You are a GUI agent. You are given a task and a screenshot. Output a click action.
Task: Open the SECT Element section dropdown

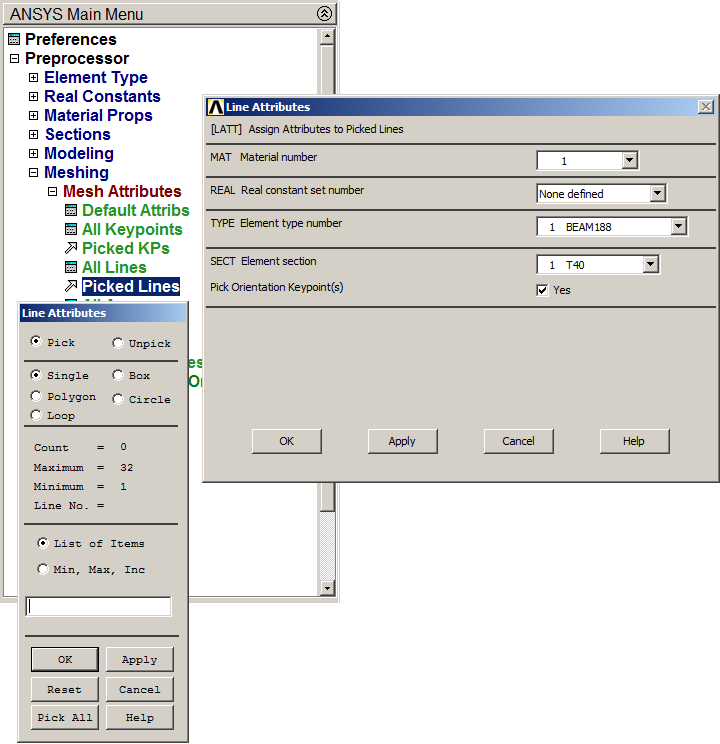[x=651, y=265]
